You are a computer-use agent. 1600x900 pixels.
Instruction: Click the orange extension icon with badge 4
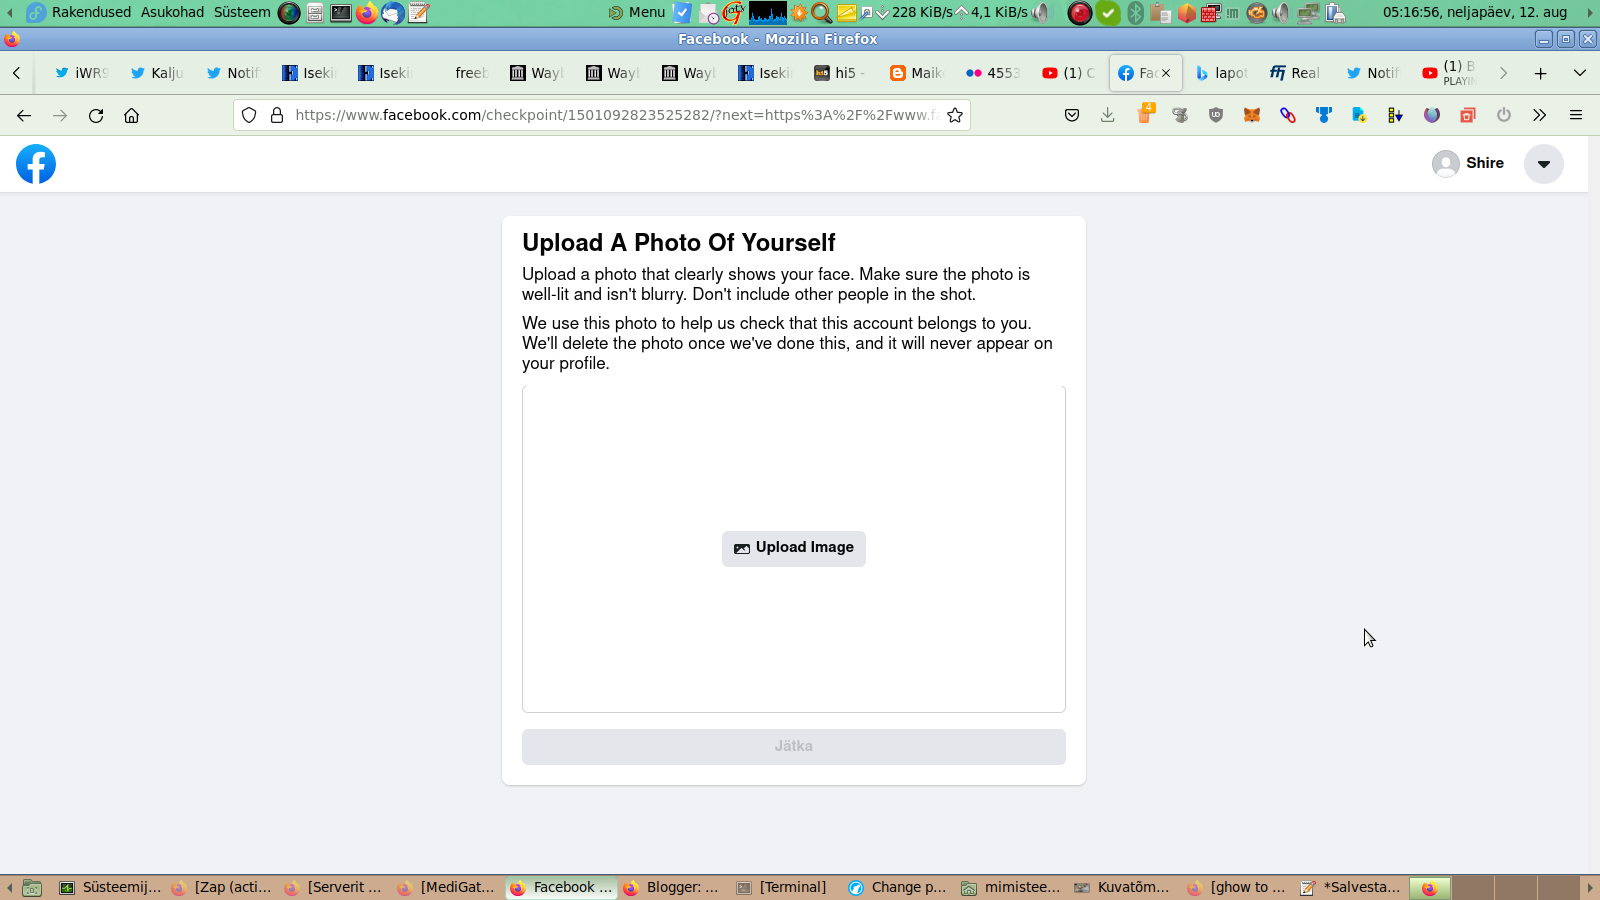click(x=1145, y=113)
